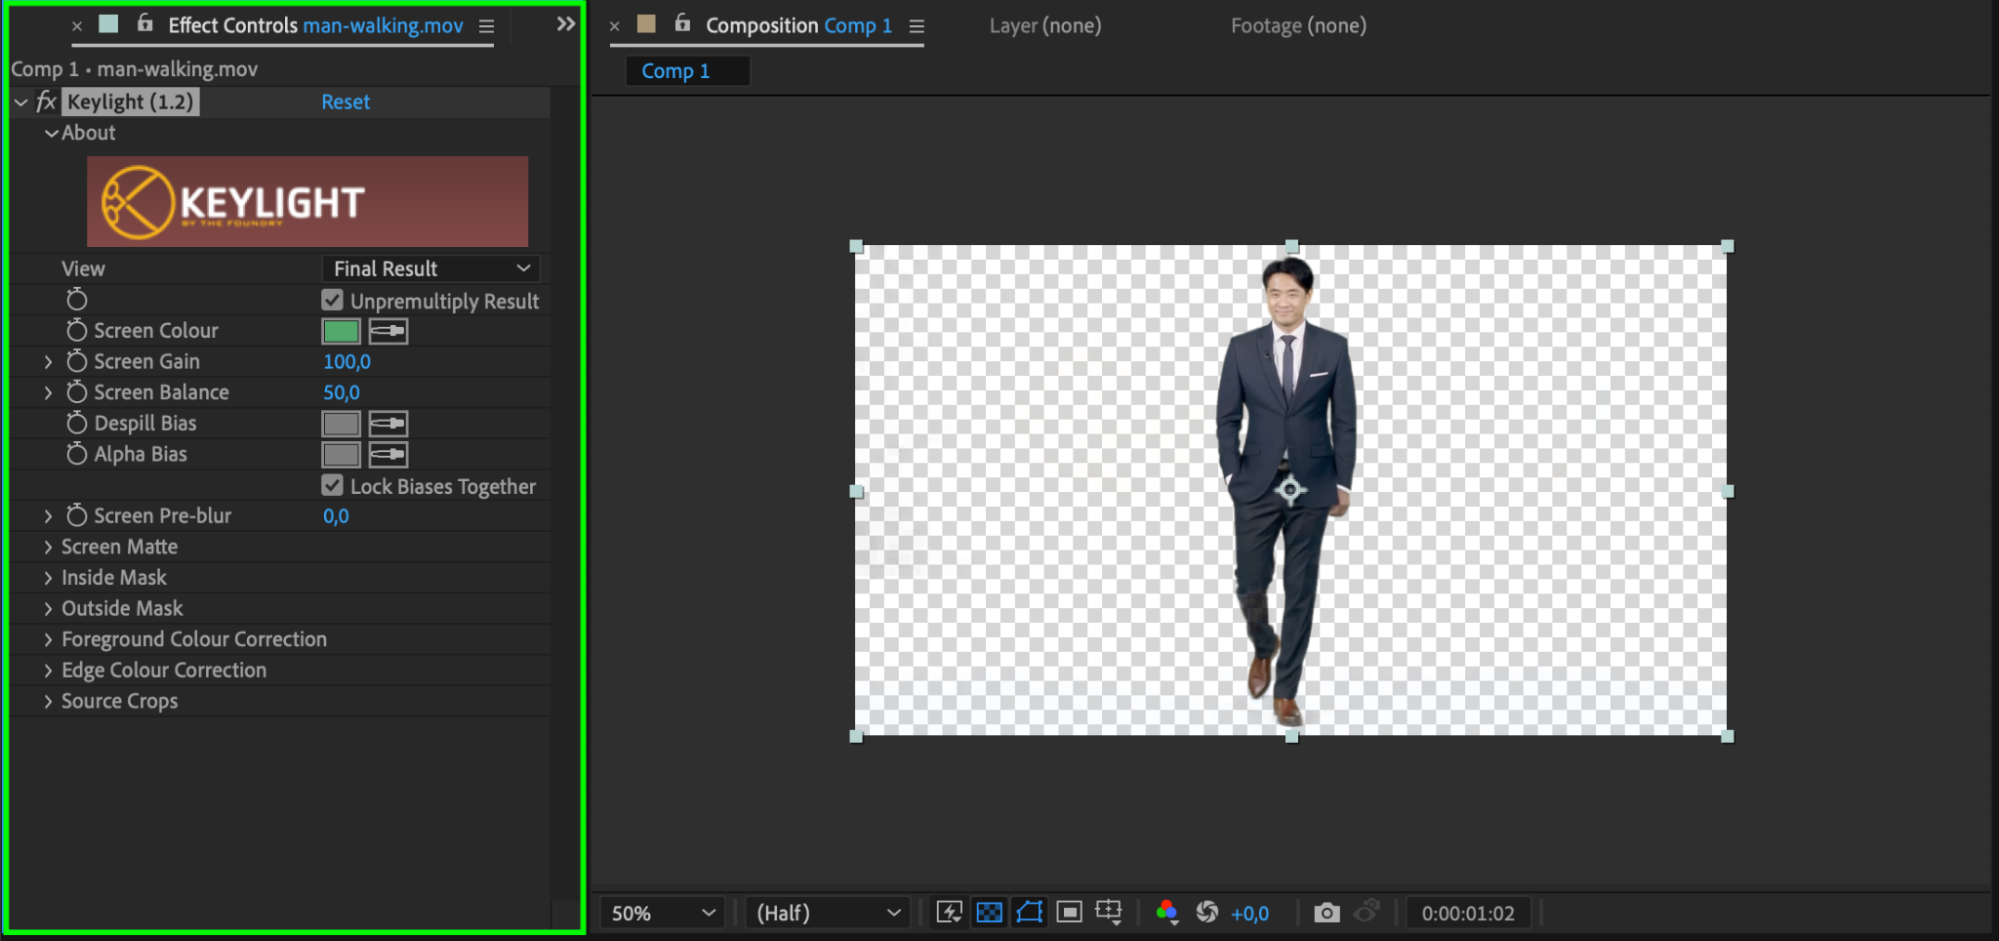Toggle the transparency grid button
This screenshot has width=1999, height=941.
point(989,912)
